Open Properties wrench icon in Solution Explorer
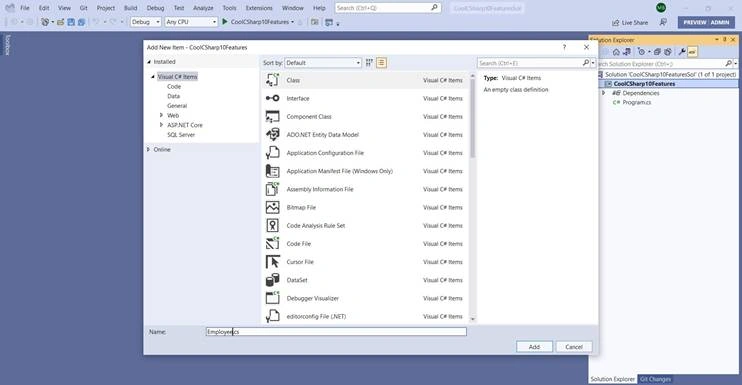The width and height of the screenshot is (742, 385). click(x=682, y=52)
